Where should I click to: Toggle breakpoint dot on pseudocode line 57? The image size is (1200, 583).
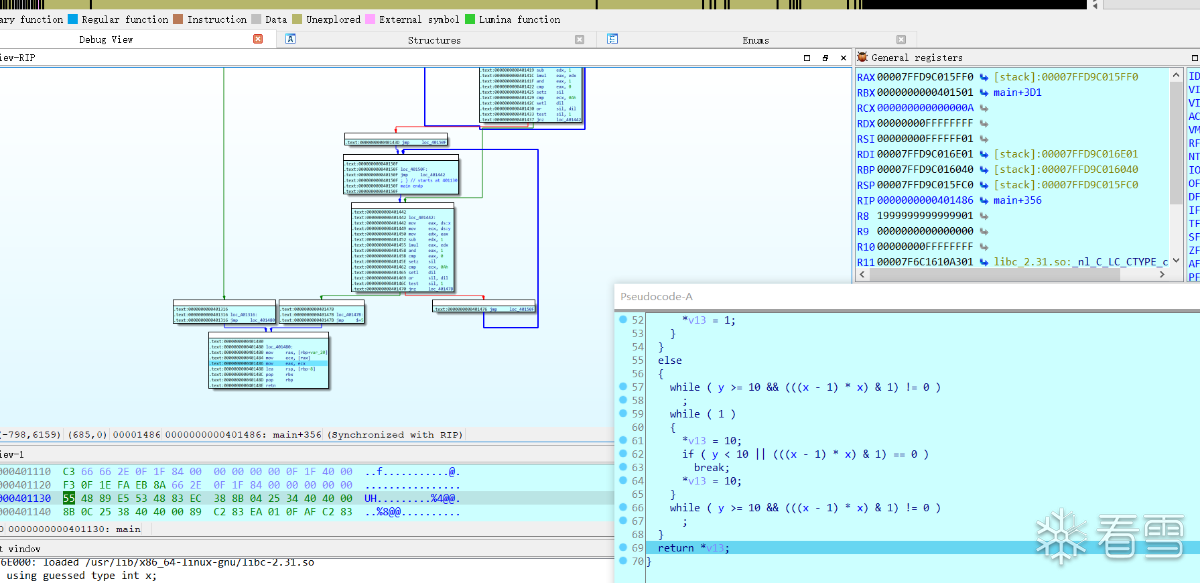coord(623,387)
